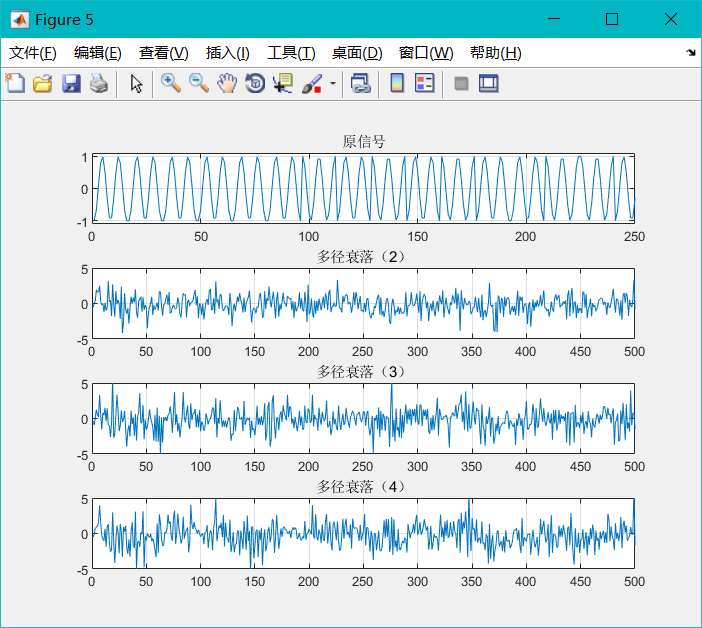Click the dock arrow at menu bar right

click(690, 52)
